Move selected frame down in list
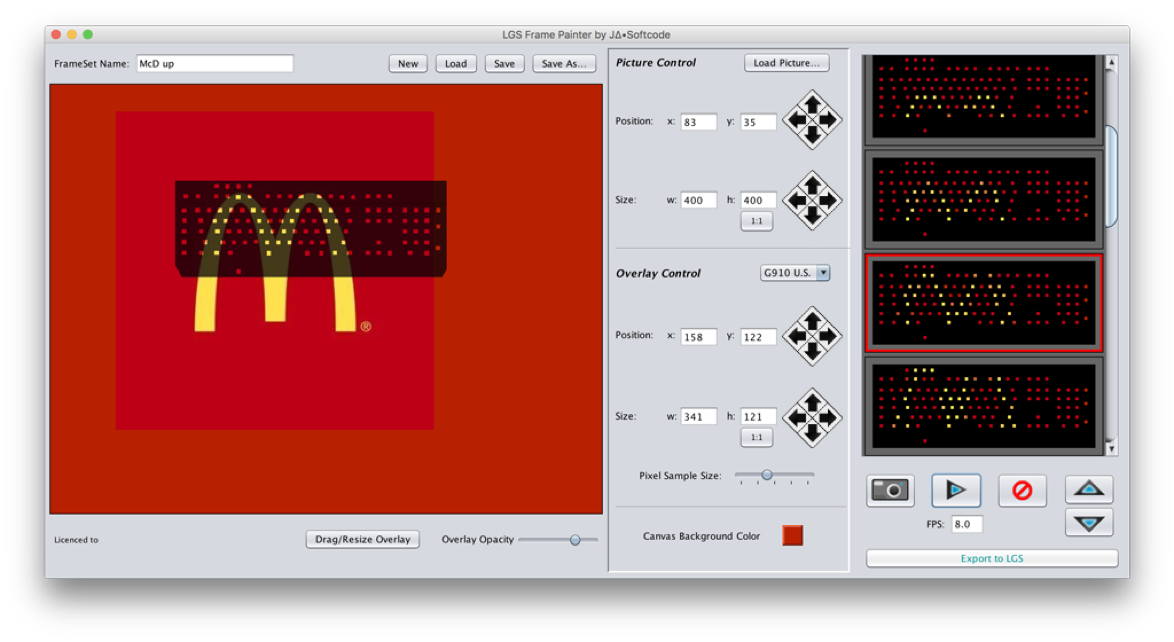 pyautogui.click(x=1089, y=523)
